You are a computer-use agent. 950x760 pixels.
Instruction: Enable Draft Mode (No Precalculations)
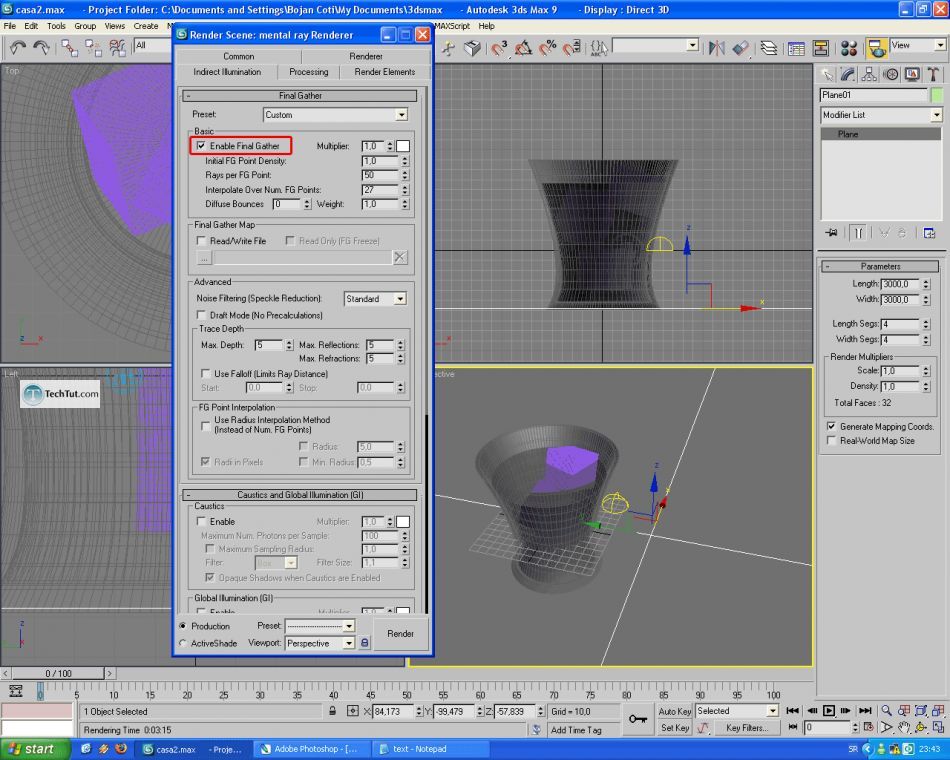coord(201,315)
